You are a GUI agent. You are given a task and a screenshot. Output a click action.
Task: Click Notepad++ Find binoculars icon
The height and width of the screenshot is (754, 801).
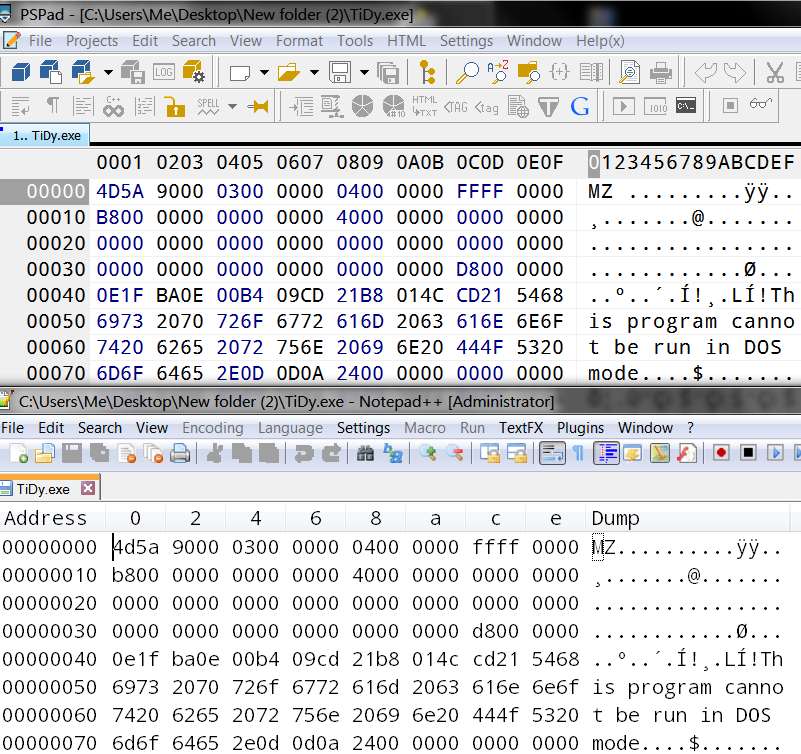[x=365, y=453]
